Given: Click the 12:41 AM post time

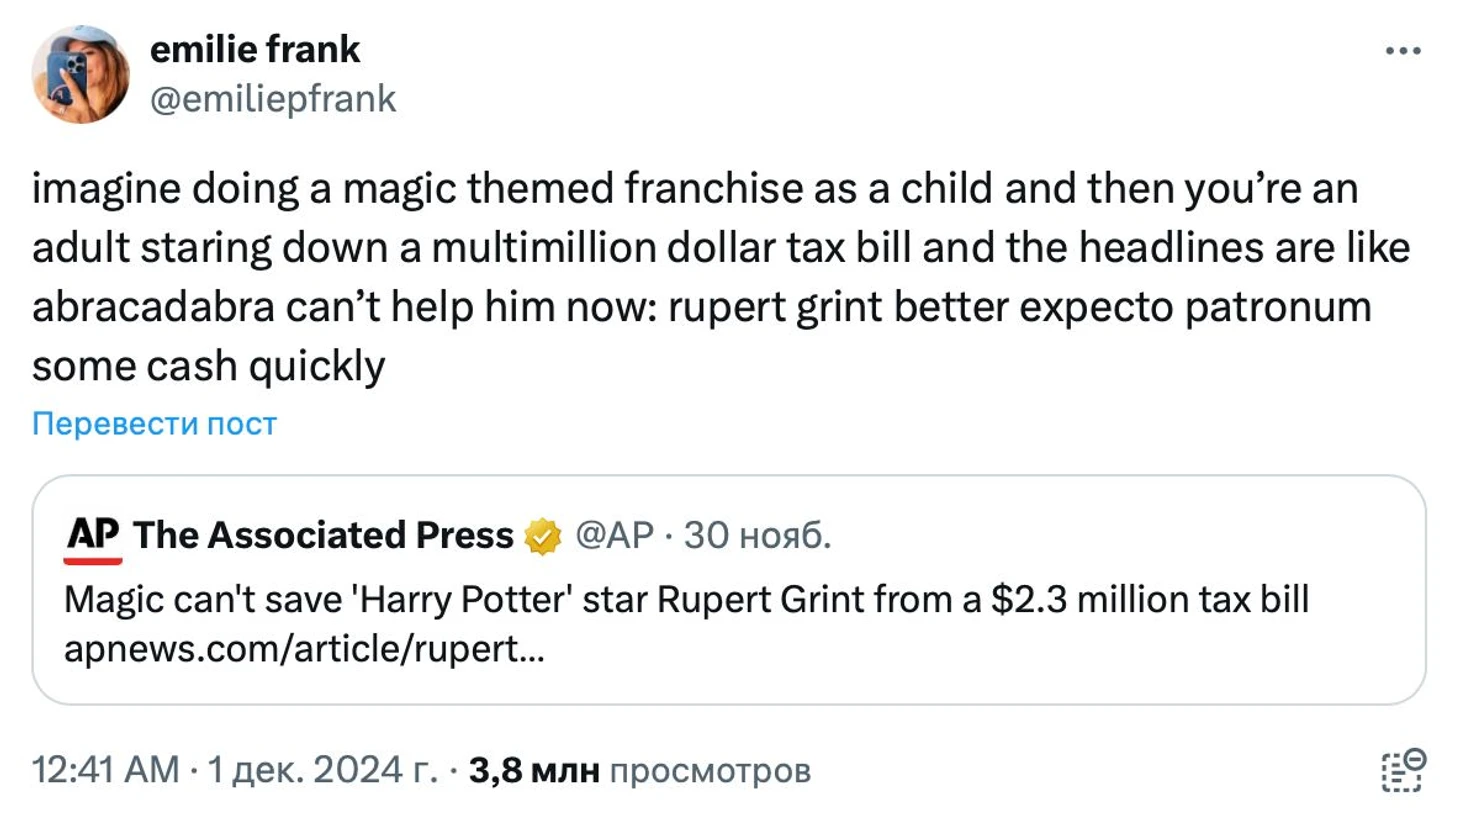Looking at the screenshot, I should pyautogui.click(x=105, y=771).
